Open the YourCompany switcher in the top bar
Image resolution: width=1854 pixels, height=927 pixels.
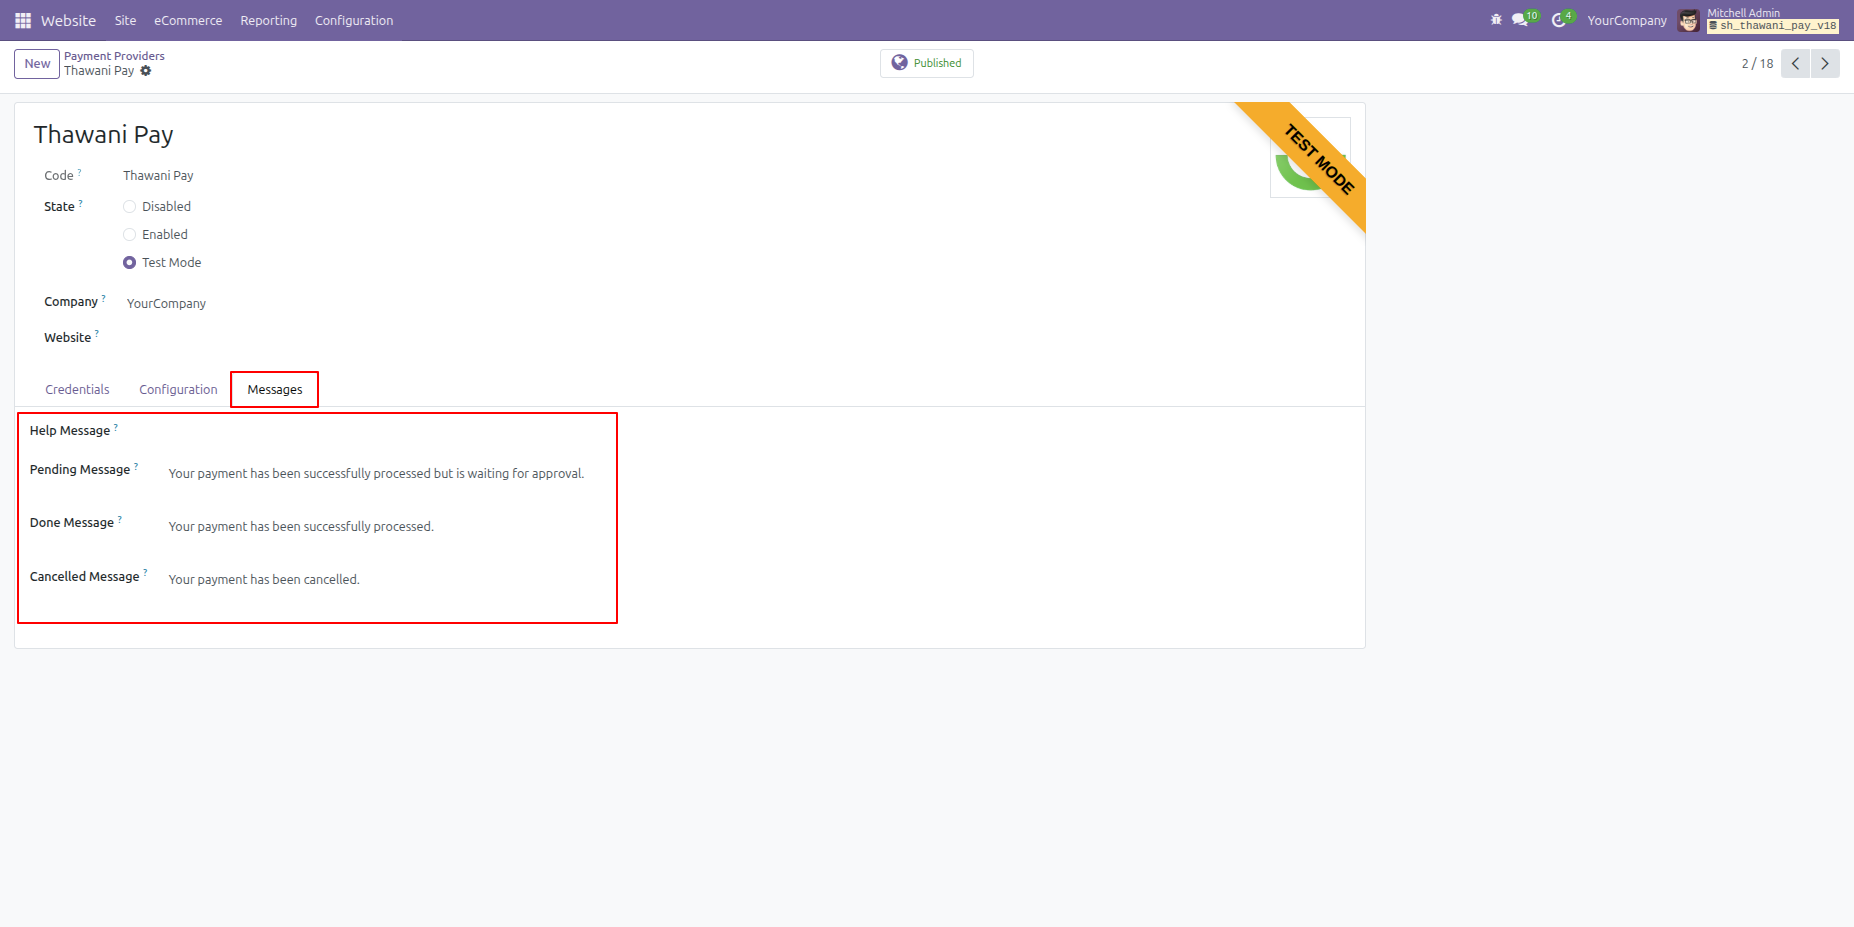coord(1627,20)
